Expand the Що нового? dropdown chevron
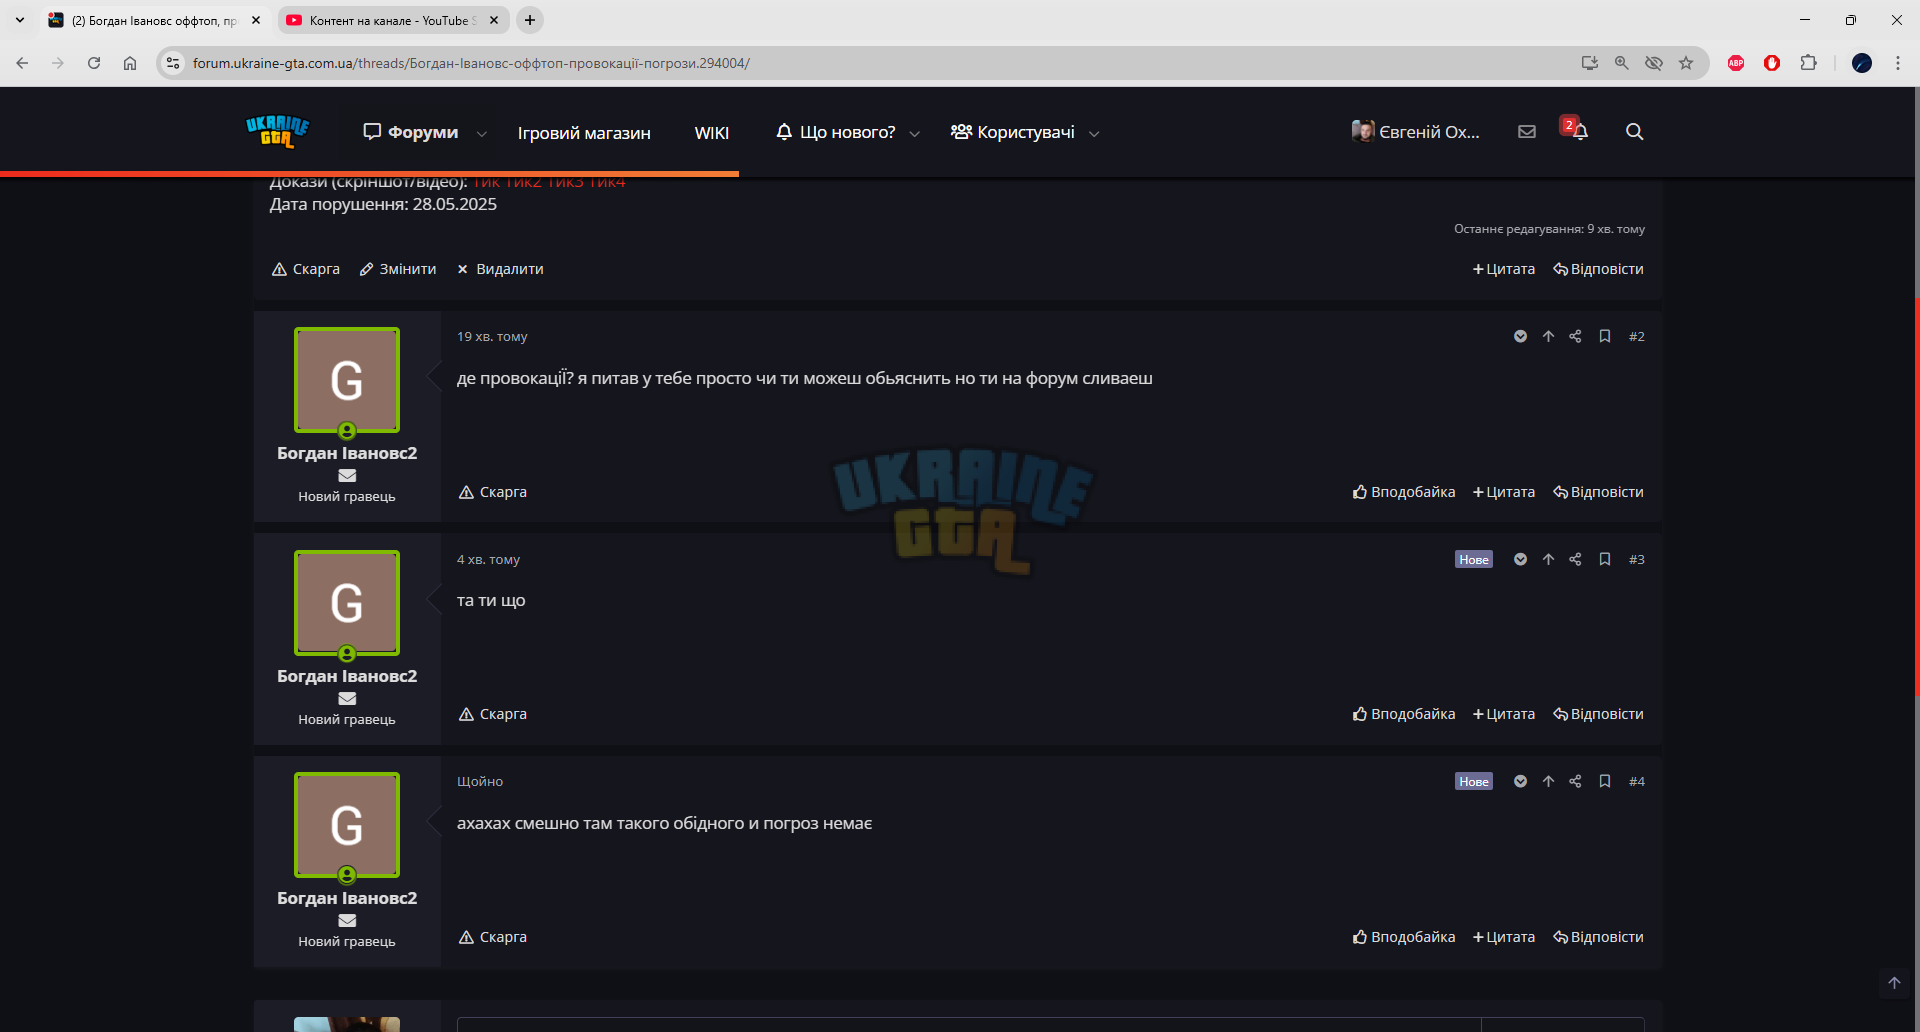The width and height of the screenshot is (1920, 1032). click(914, 133)
